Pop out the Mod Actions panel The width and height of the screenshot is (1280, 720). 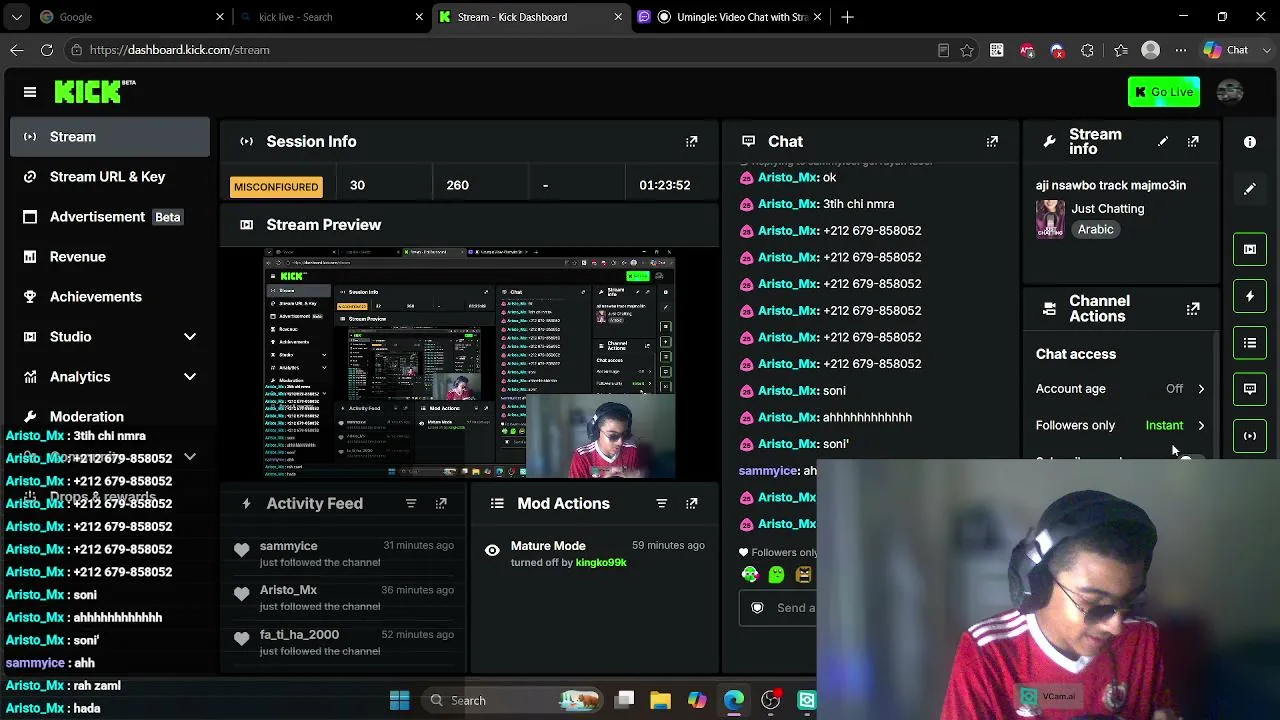[x=691, y=504]
